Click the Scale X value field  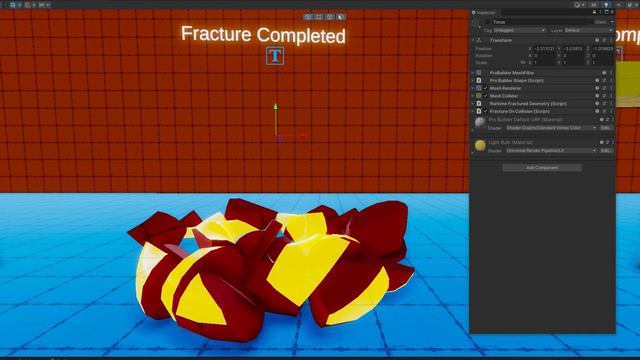(x=544, y=63)
